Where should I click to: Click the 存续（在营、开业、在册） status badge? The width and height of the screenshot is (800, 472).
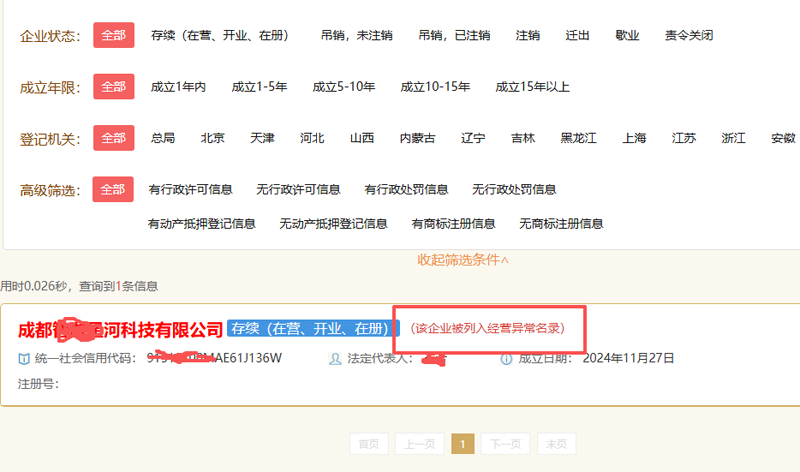coord(312,328)
